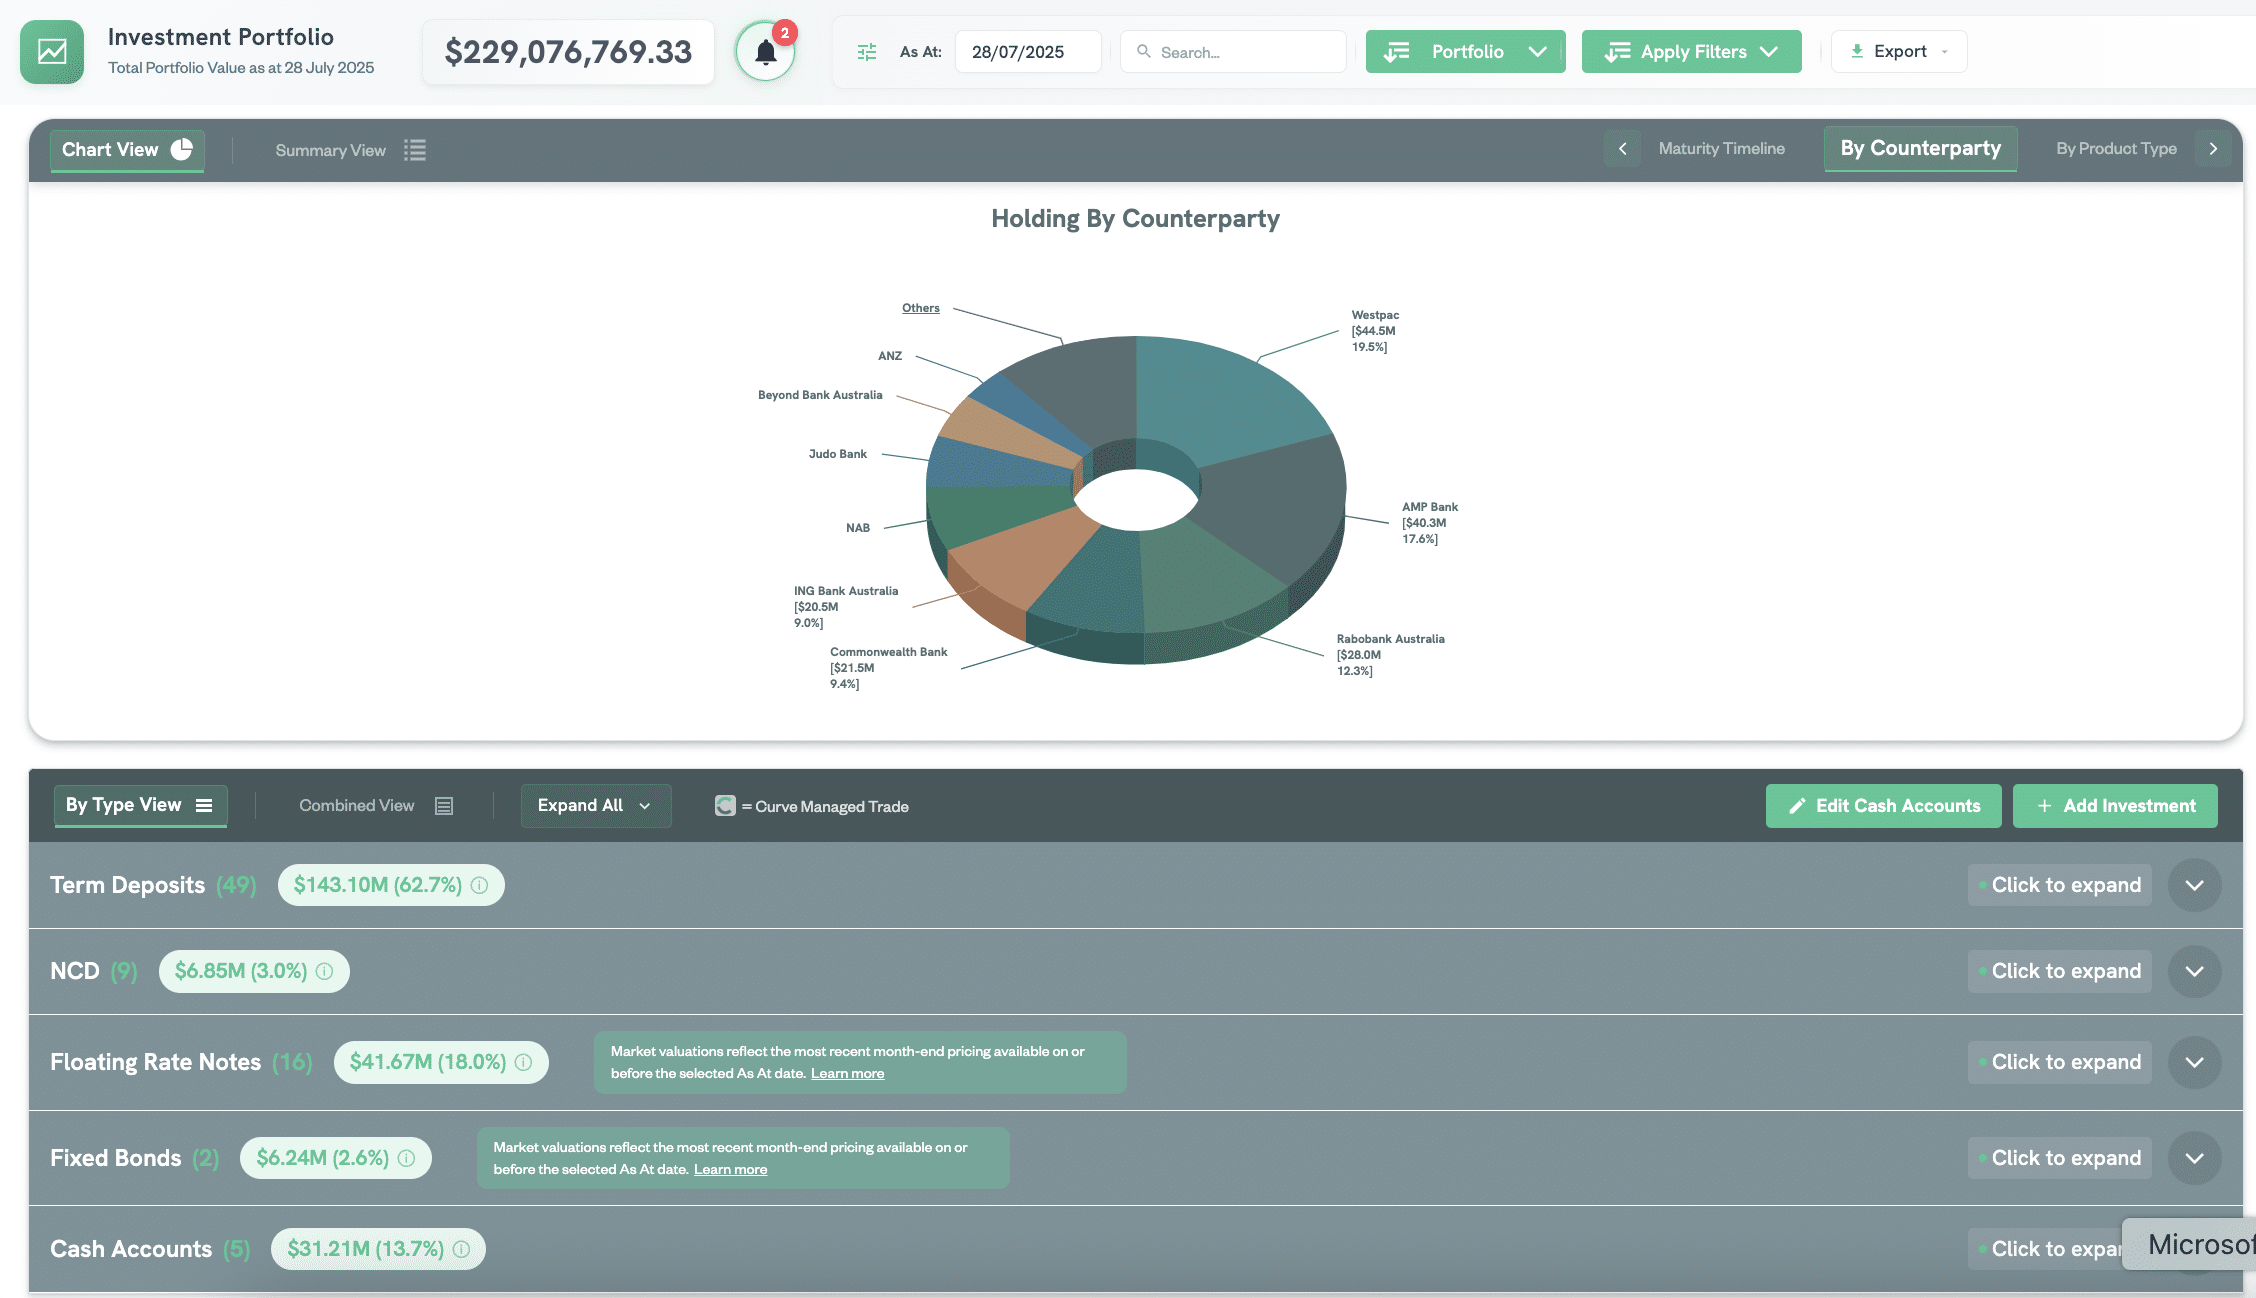Click the Combined View list icon
2256x1298 pixels.
[444, 806]
